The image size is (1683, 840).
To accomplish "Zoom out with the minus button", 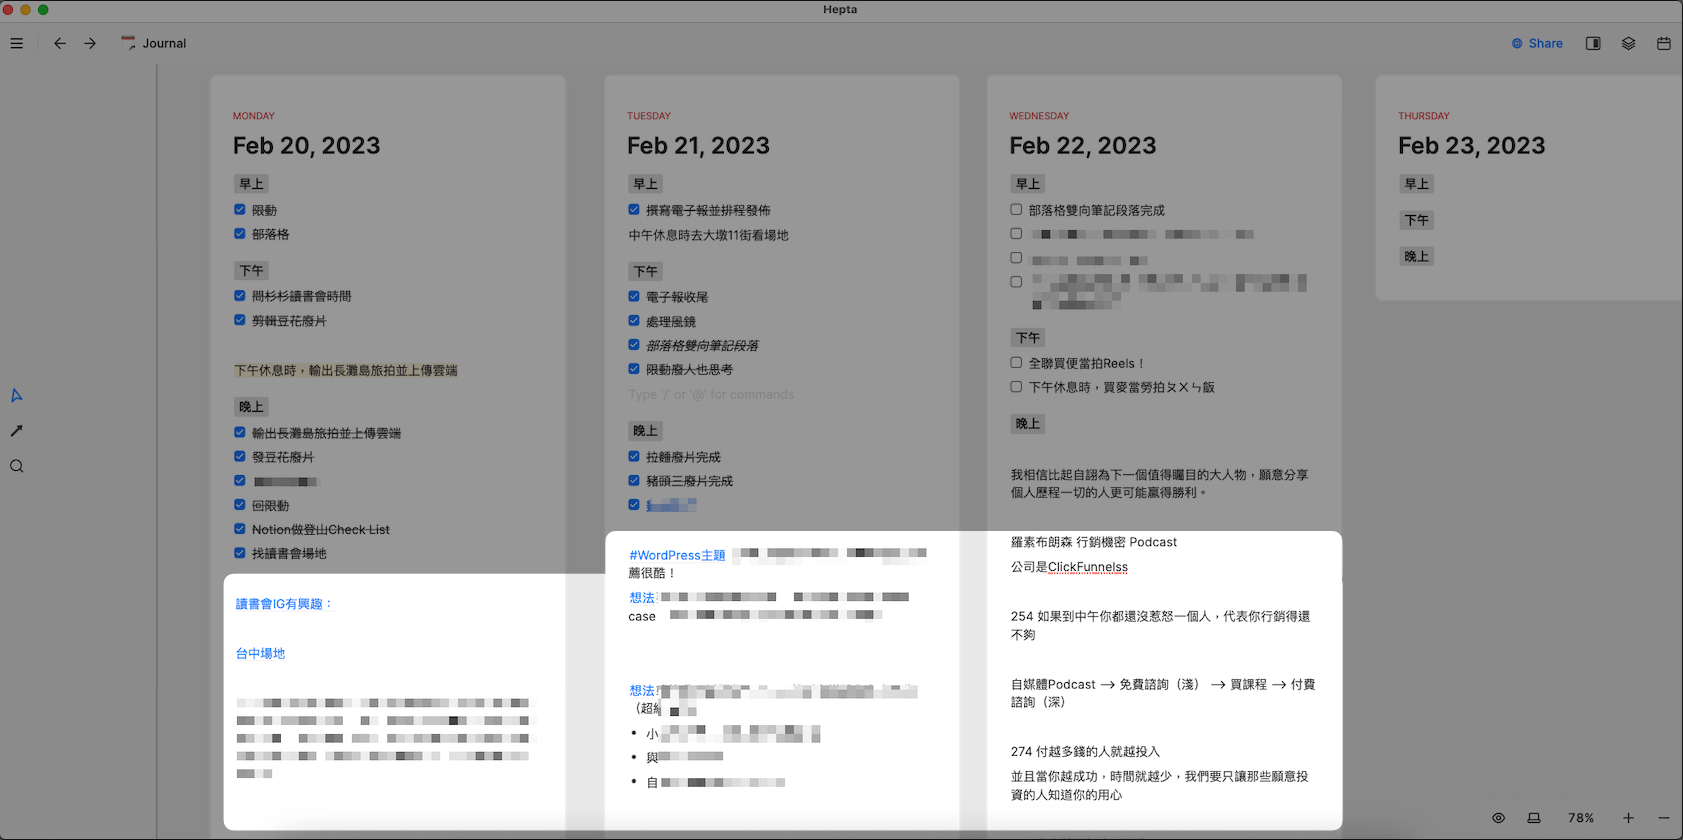I will click(1663, 818).
